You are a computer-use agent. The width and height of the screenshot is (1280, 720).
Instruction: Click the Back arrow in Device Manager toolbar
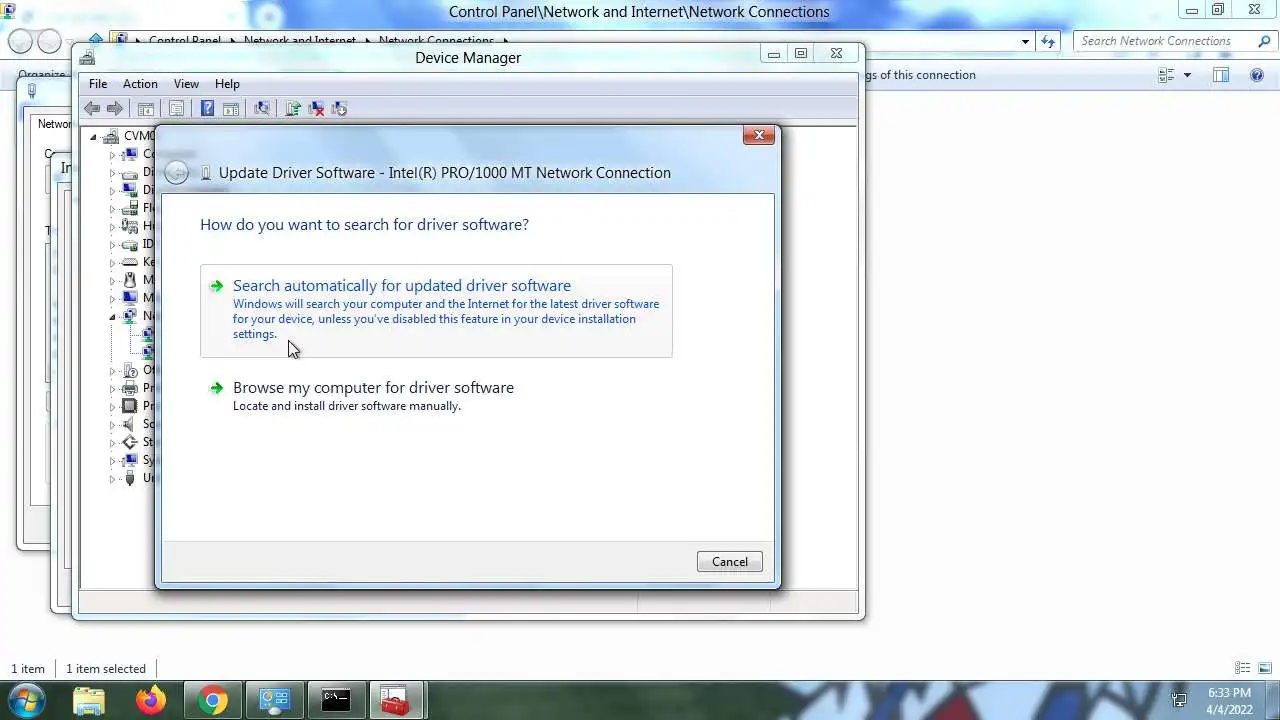(x=92, y=109)
